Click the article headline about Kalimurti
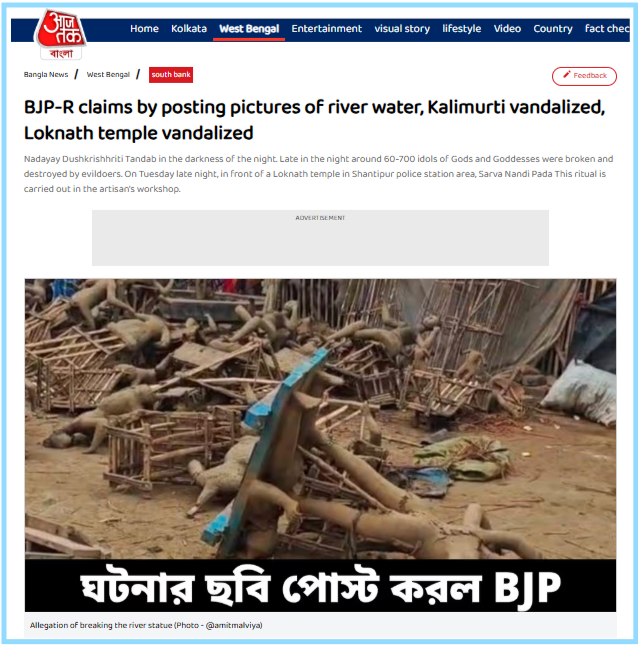Viewport: 638px width, 645px height. [x=314, y=120]
